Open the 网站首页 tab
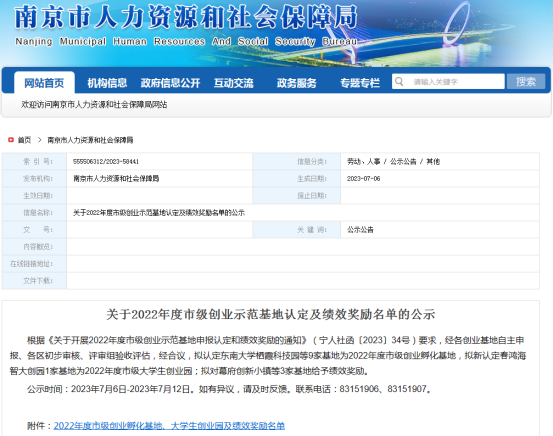 [44, 83]
